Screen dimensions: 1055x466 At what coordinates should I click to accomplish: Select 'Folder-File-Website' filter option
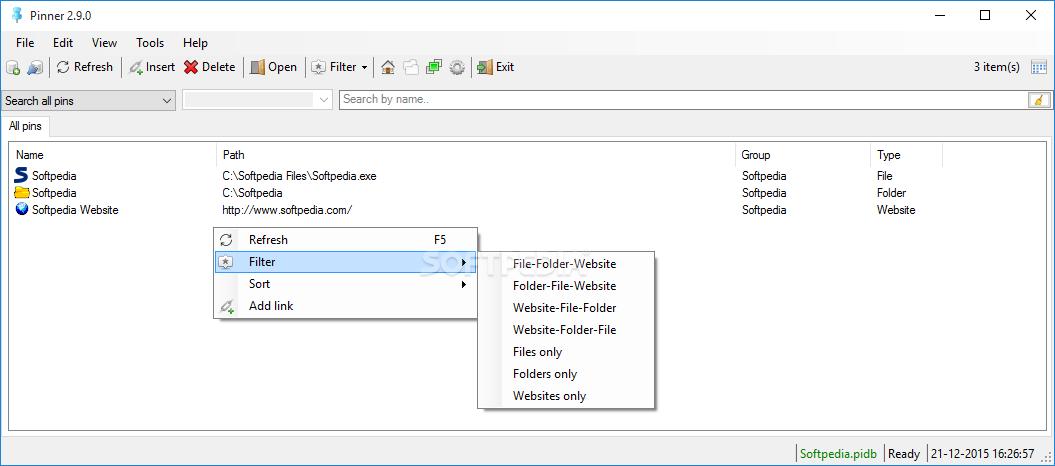click(x=566, y=286)
